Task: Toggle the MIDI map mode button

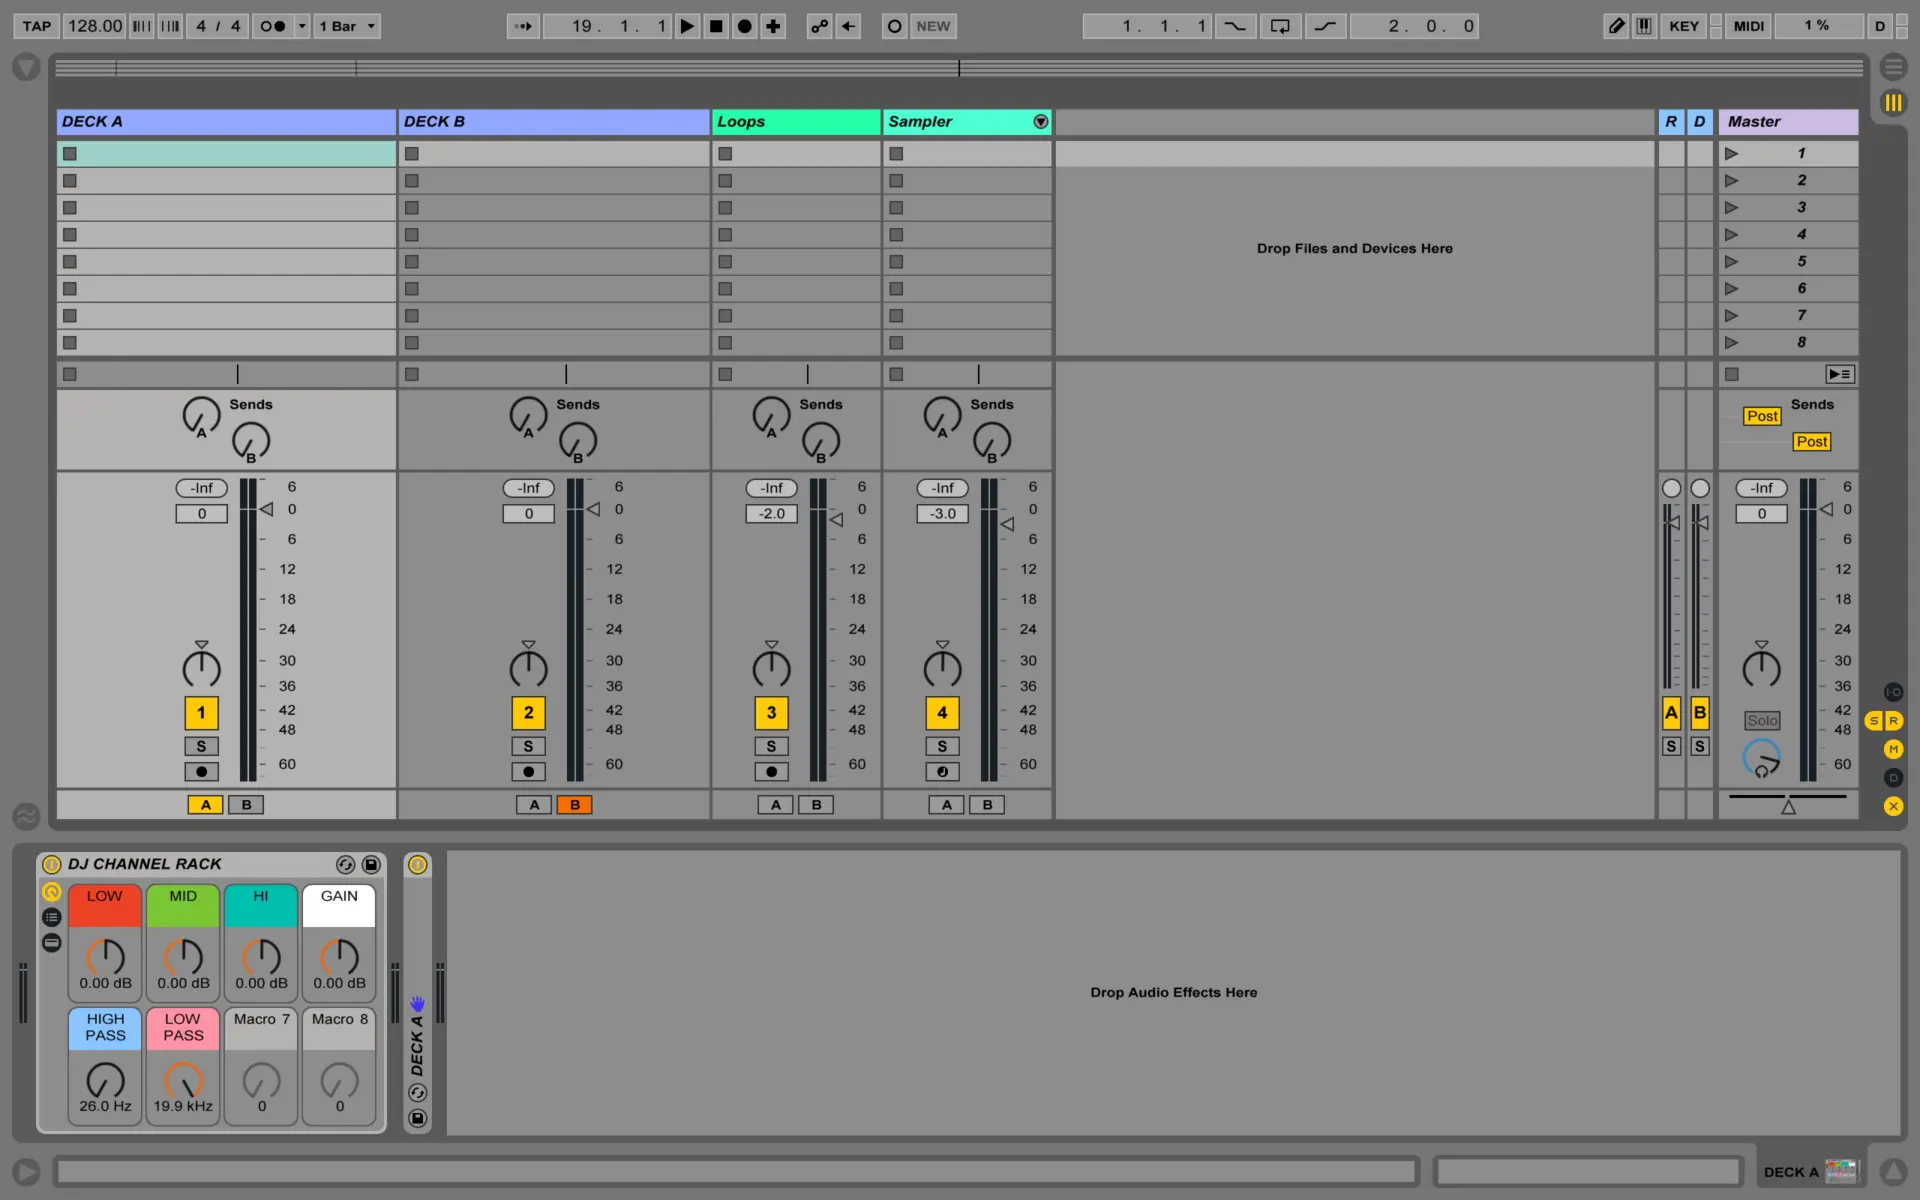Action: click(x=1749, y=26)
